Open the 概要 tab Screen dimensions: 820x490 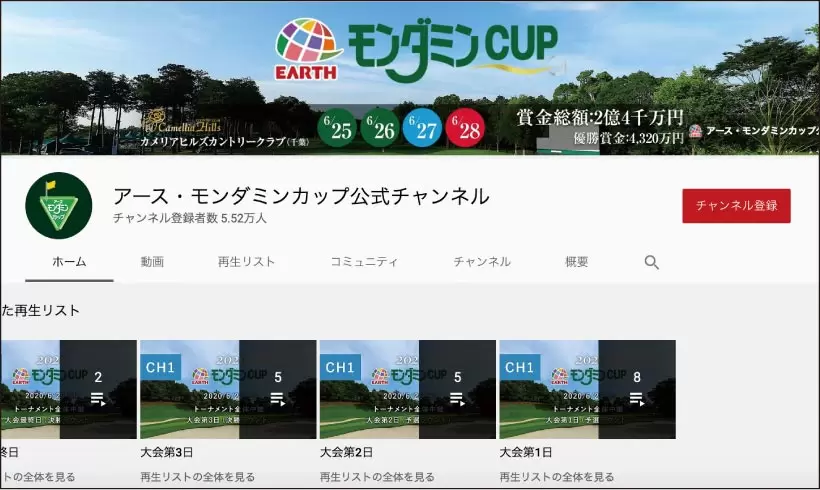pyautogui.click(x=577, y=262)
